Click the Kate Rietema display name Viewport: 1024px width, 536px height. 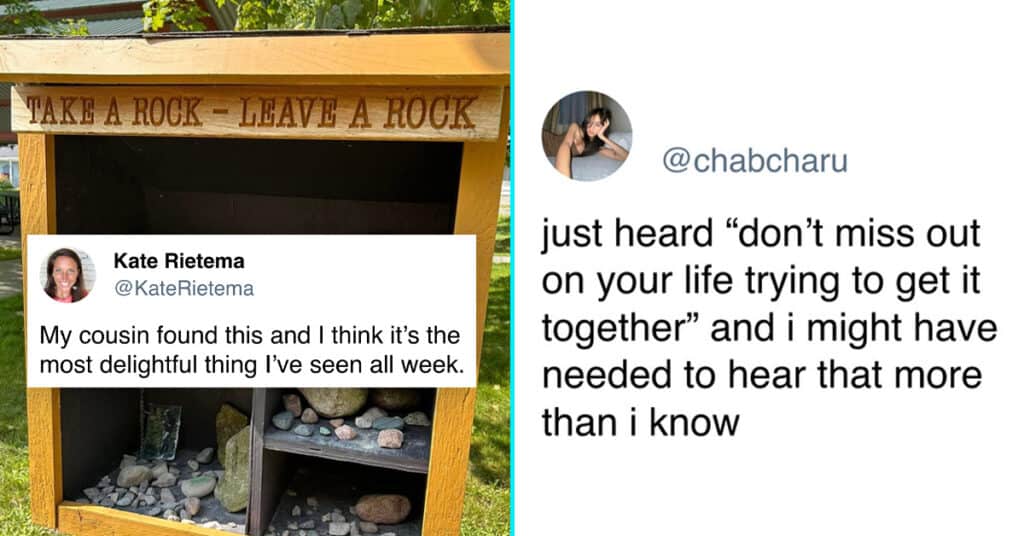(179, 261)
